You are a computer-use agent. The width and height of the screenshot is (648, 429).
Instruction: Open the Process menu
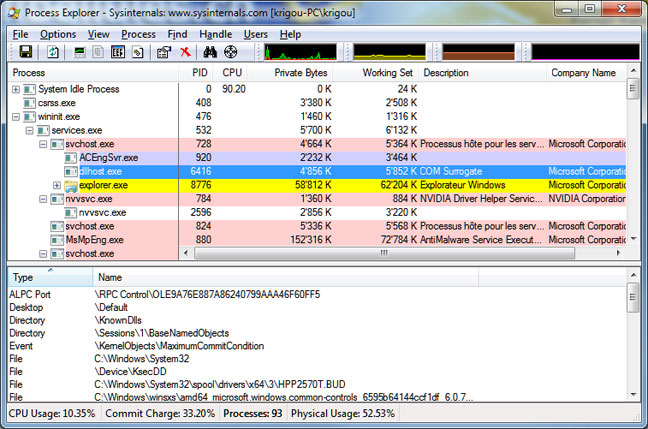tap(138, 34)
